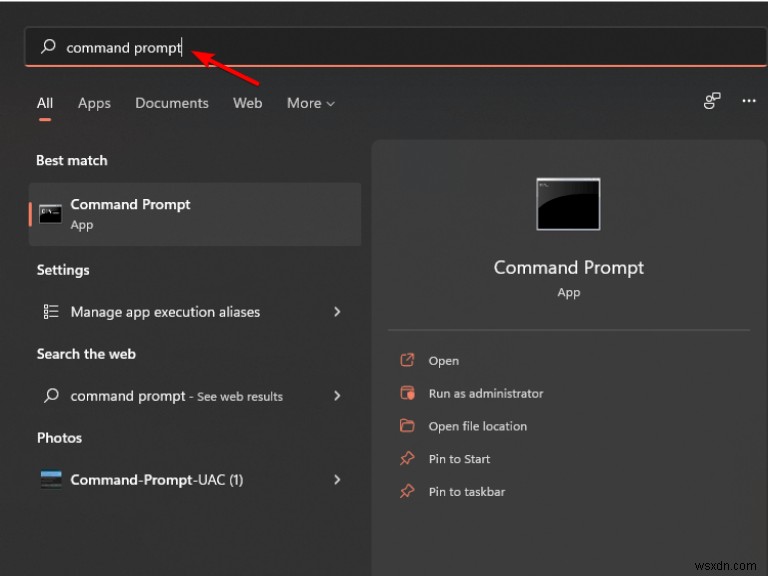Click the Command Prompt icon in Best match

[50, 214]
